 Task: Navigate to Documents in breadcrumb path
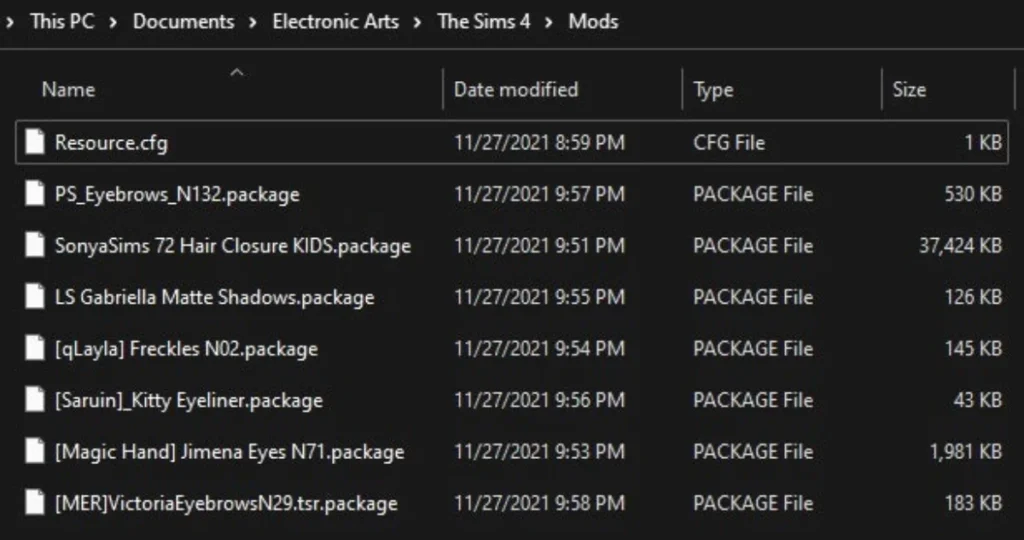pos(183,21)
